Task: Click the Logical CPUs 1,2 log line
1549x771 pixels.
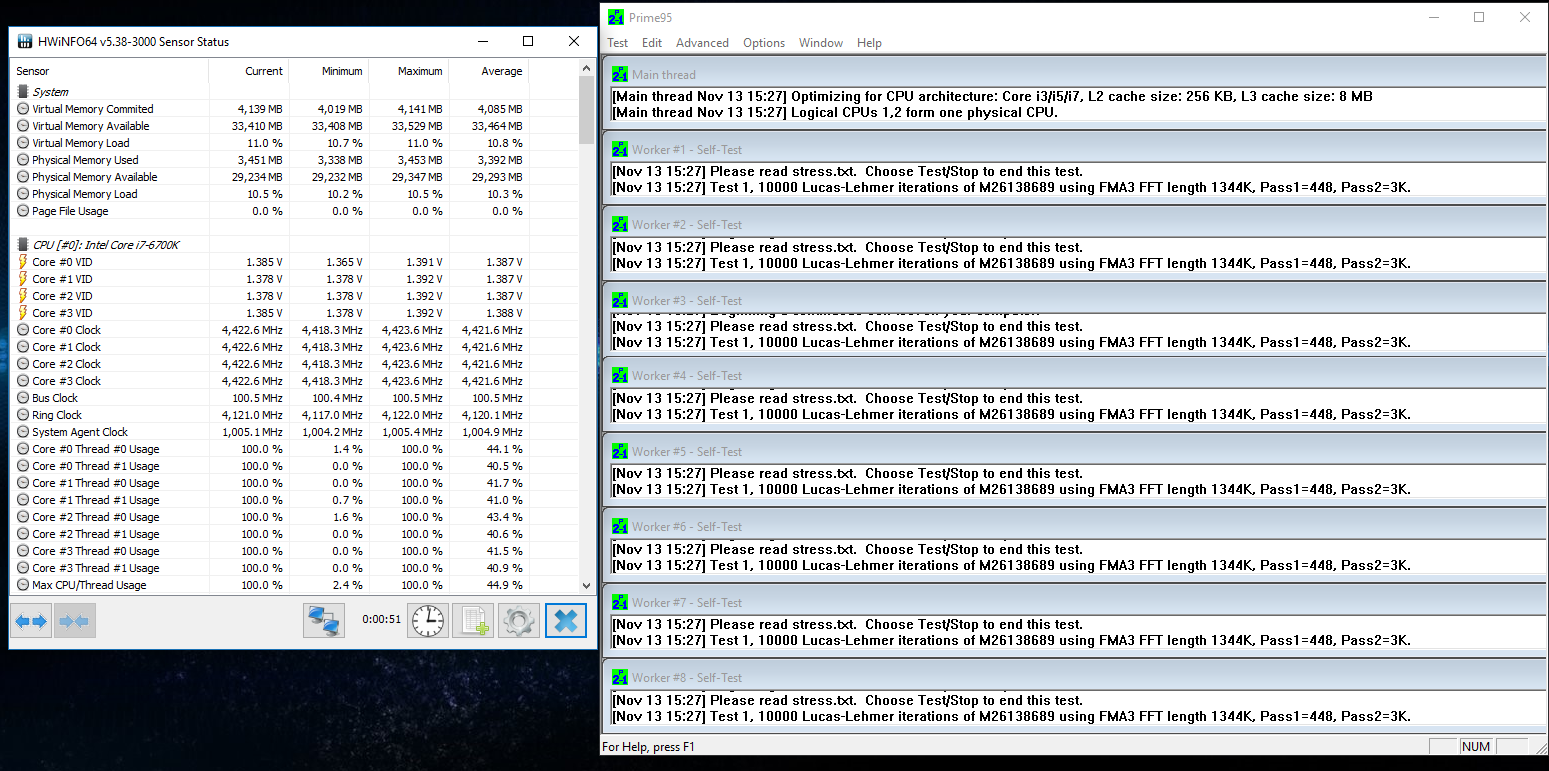Action: 835,112
